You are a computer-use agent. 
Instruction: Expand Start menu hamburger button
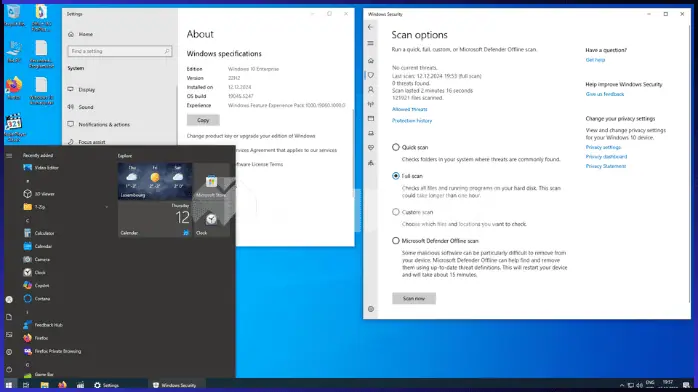tap(9, 155)
